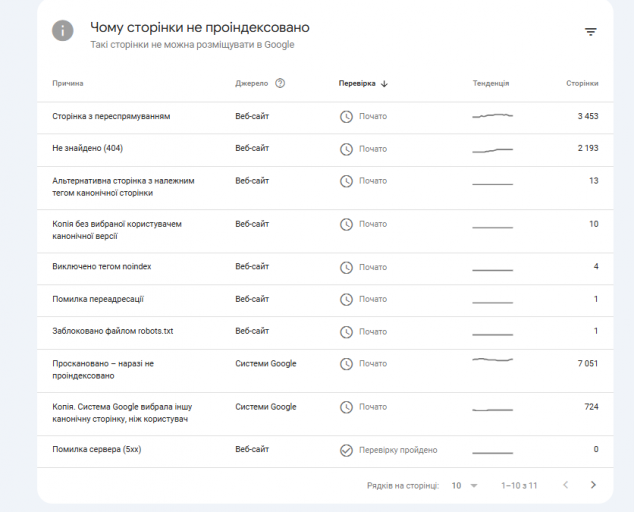634x512 pixels.
Task: Sort by Джерело column header
Action: click(251, 83)
